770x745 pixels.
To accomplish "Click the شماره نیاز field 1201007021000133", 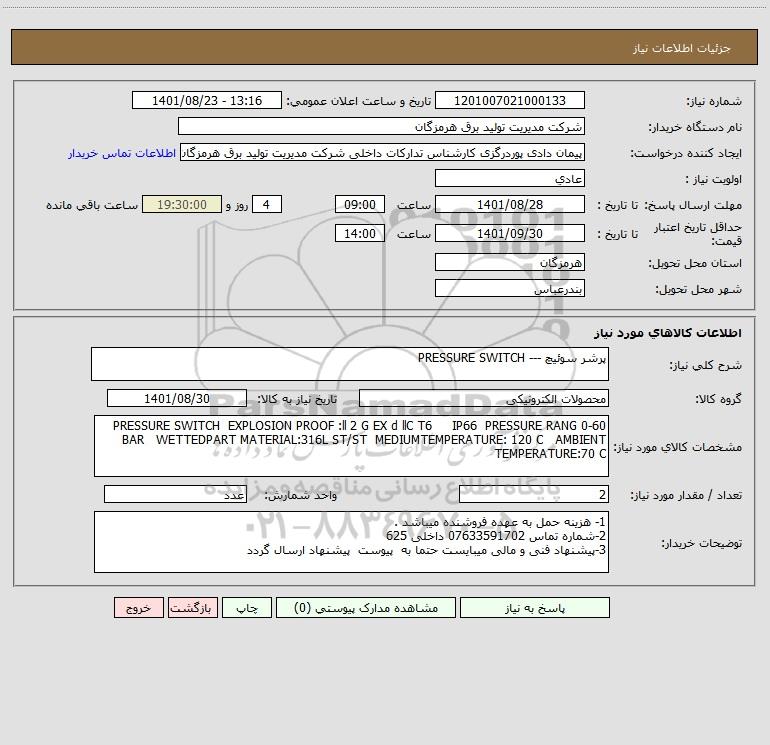I will pos(510,100).
